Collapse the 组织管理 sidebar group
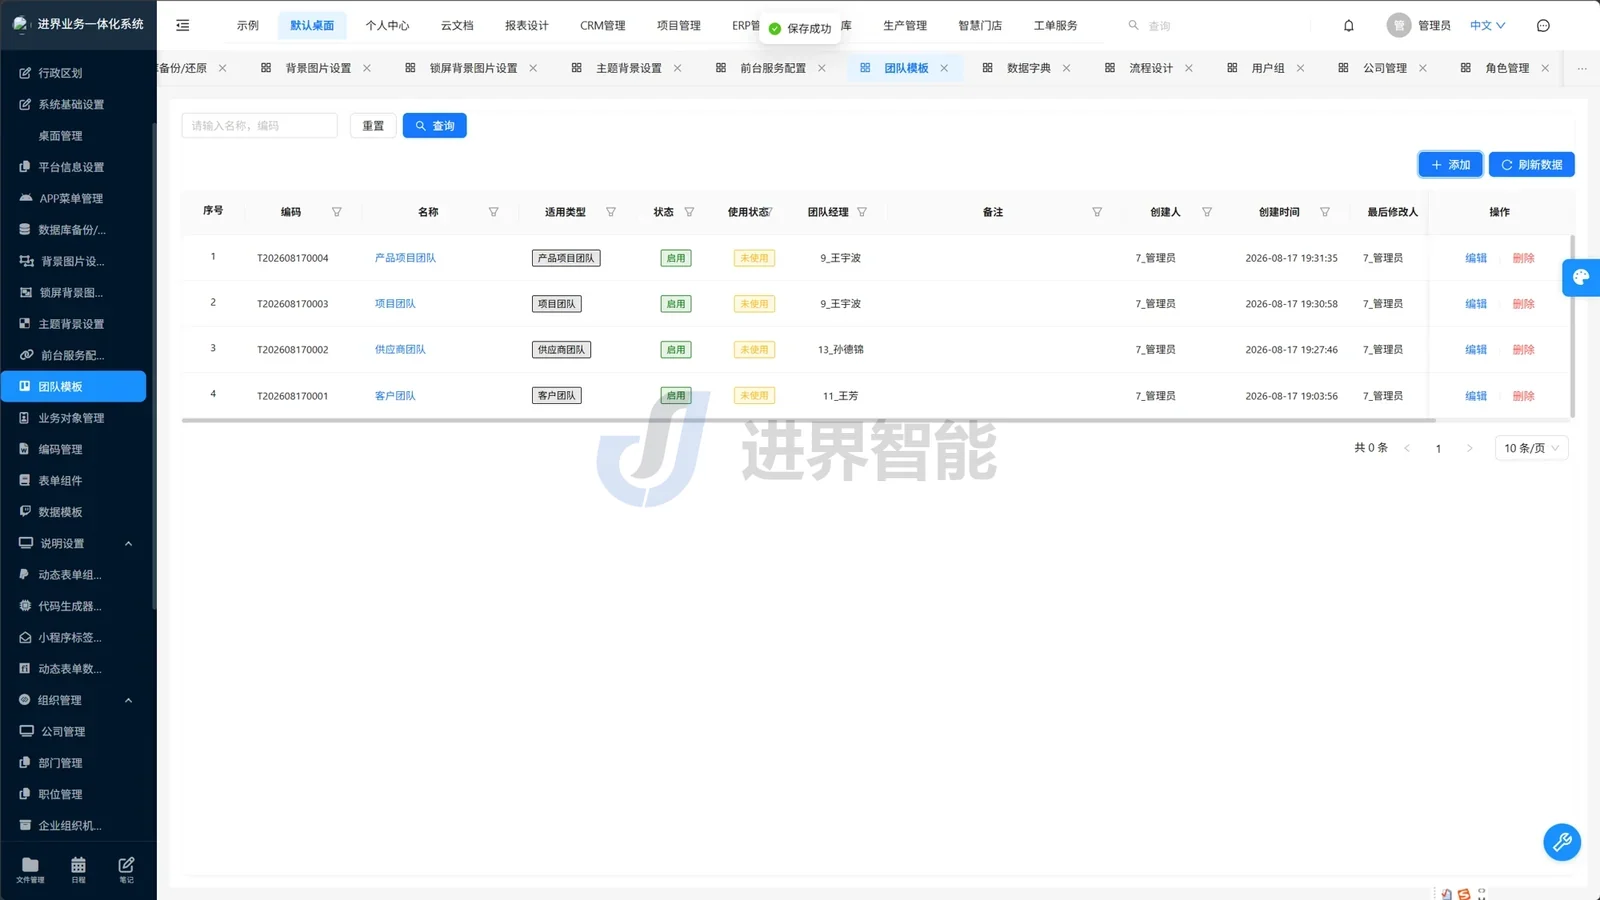 coord(128,700)
